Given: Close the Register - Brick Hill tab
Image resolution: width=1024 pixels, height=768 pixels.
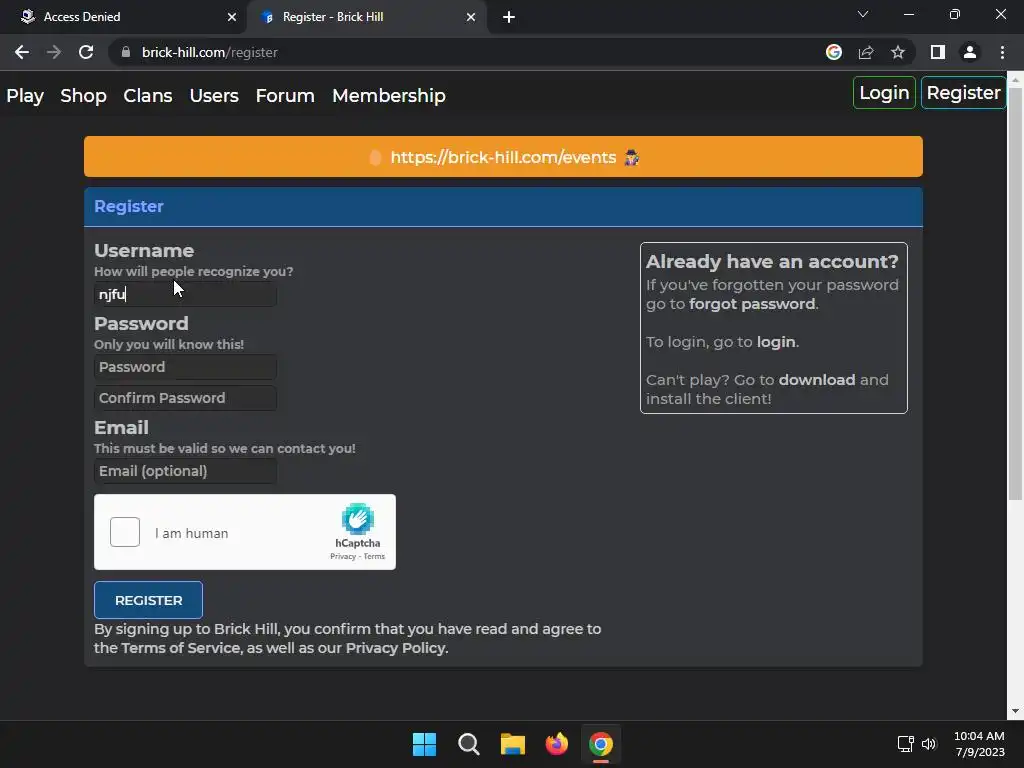Looking at the screenshot, I should point(471,17).
